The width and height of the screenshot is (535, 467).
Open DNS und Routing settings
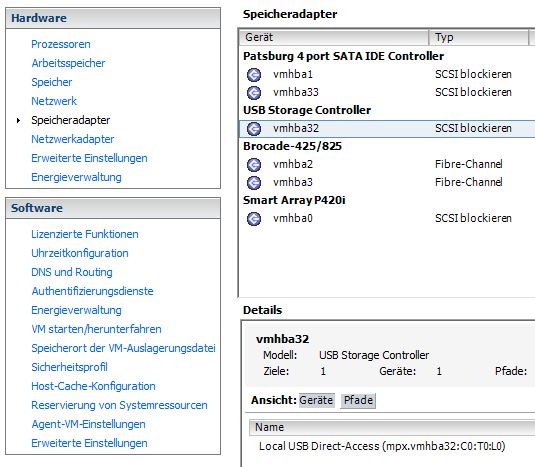click(72, 272)
